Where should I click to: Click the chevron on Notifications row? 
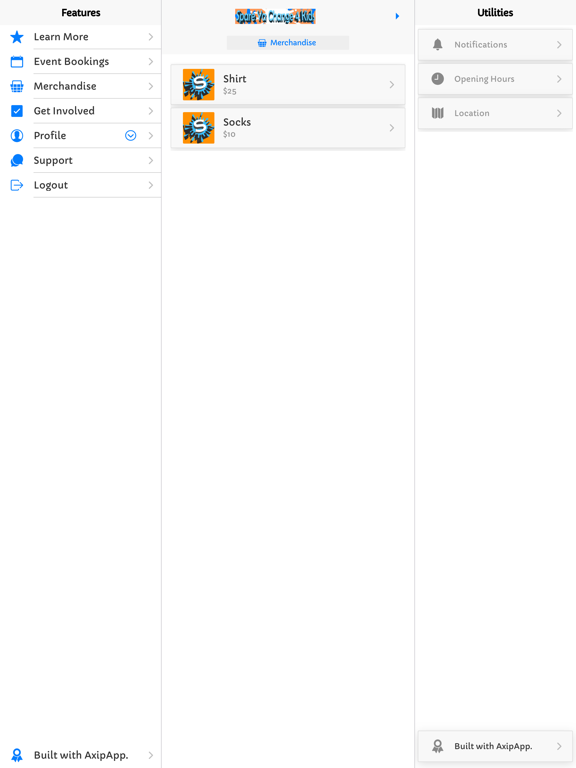tap(559, 45)
